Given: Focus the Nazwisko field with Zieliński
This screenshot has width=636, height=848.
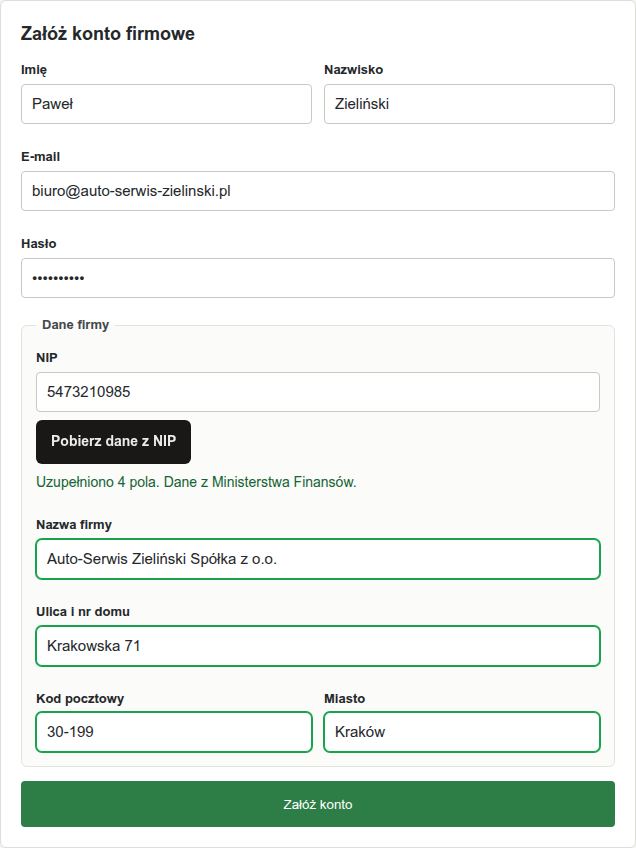Looking at the screenshot, I should pos(469,104).
